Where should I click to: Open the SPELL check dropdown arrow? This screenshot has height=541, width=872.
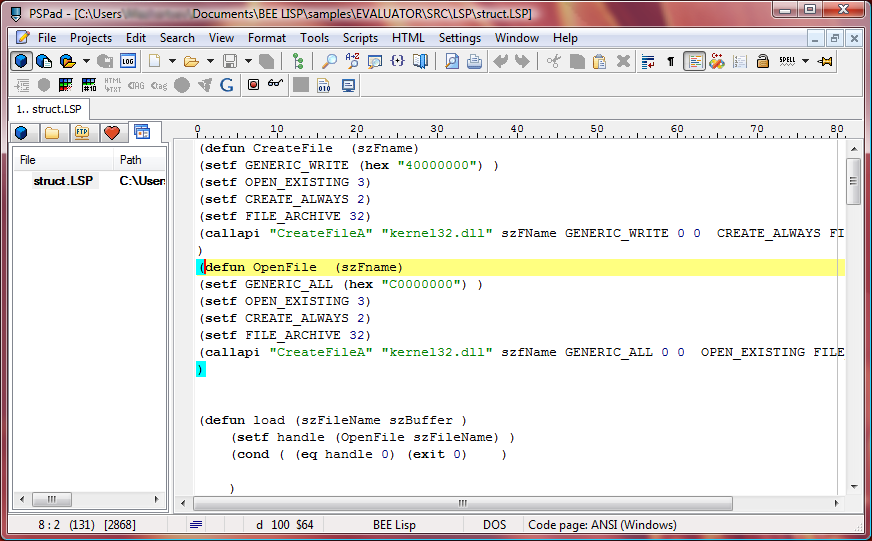click(807, 61)
